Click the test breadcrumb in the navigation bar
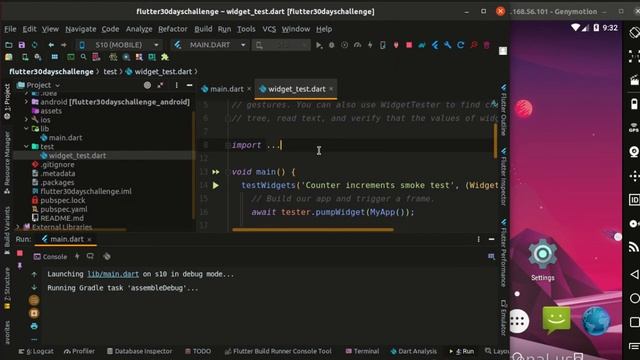 [110, 71]
